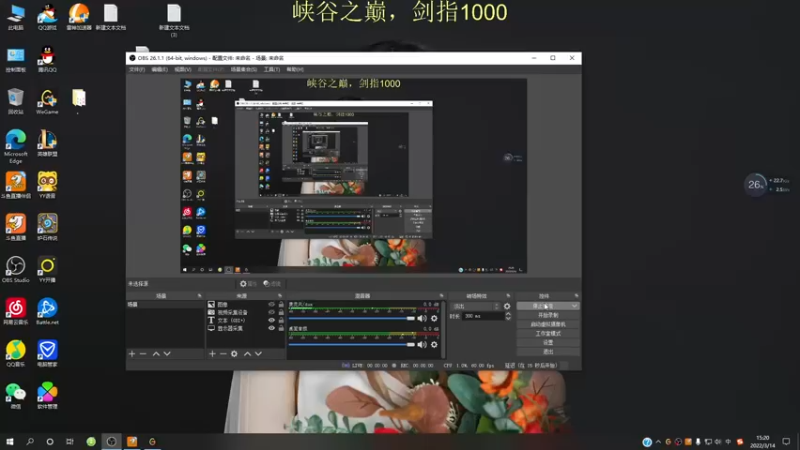This screenshot has width=800, height=450.
Task: Move scene down in Scenes panel
Action: (167, 354)
